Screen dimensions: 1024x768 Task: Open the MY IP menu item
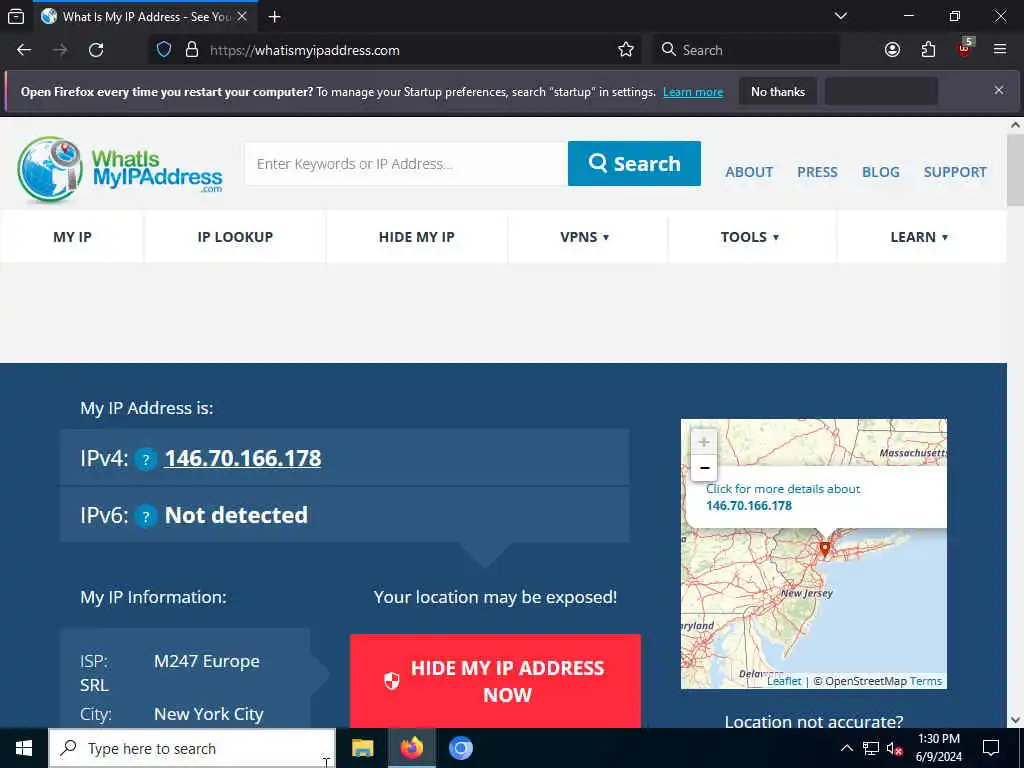[72, 237]
